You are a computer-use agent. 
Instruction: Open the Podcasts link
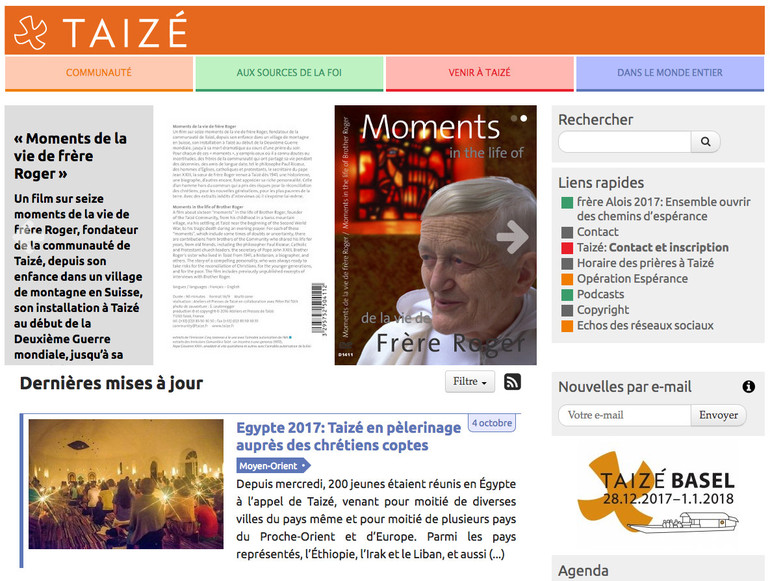coord(601,294)
